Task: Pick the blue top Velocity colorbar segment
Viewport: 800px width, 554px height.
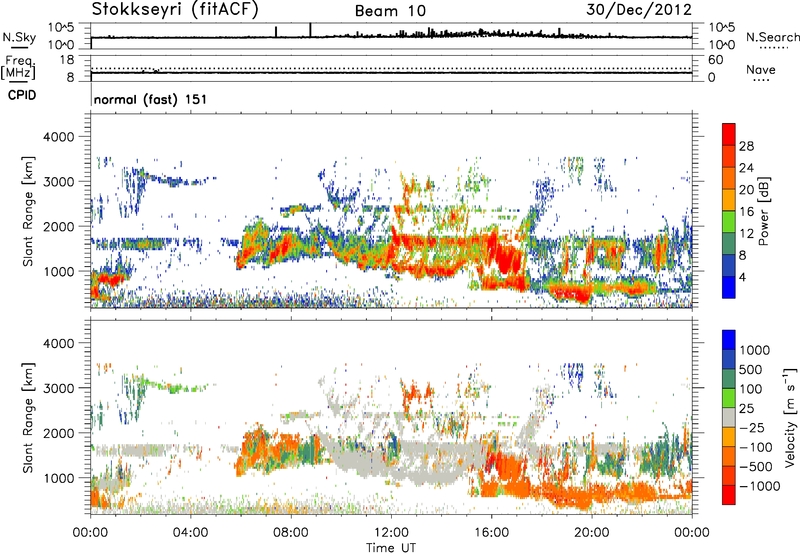Action: tap(729, 340)
